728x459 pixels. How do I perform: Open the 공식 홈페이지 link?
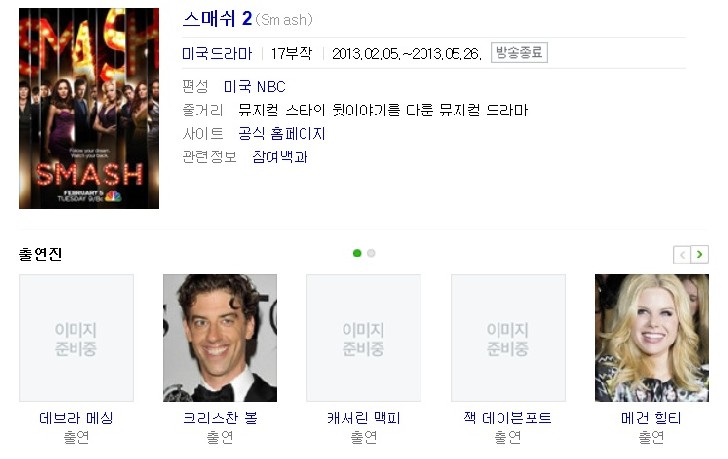point(282,133)
